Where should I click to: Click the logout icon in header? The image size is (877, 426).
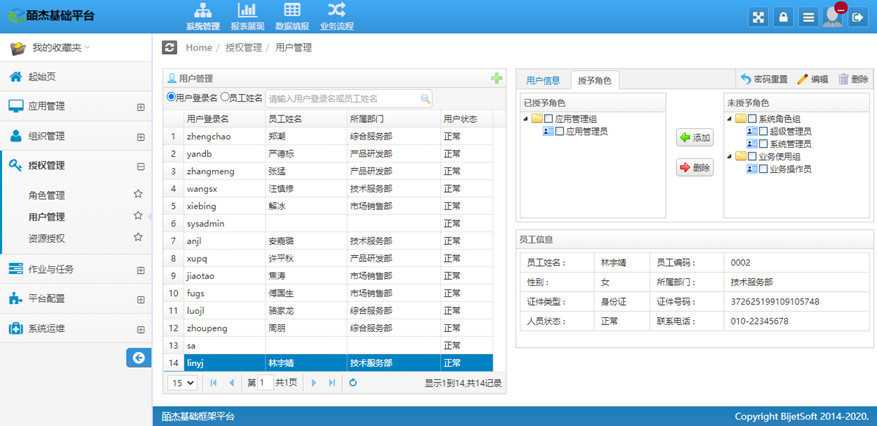(x=857, y=18)
